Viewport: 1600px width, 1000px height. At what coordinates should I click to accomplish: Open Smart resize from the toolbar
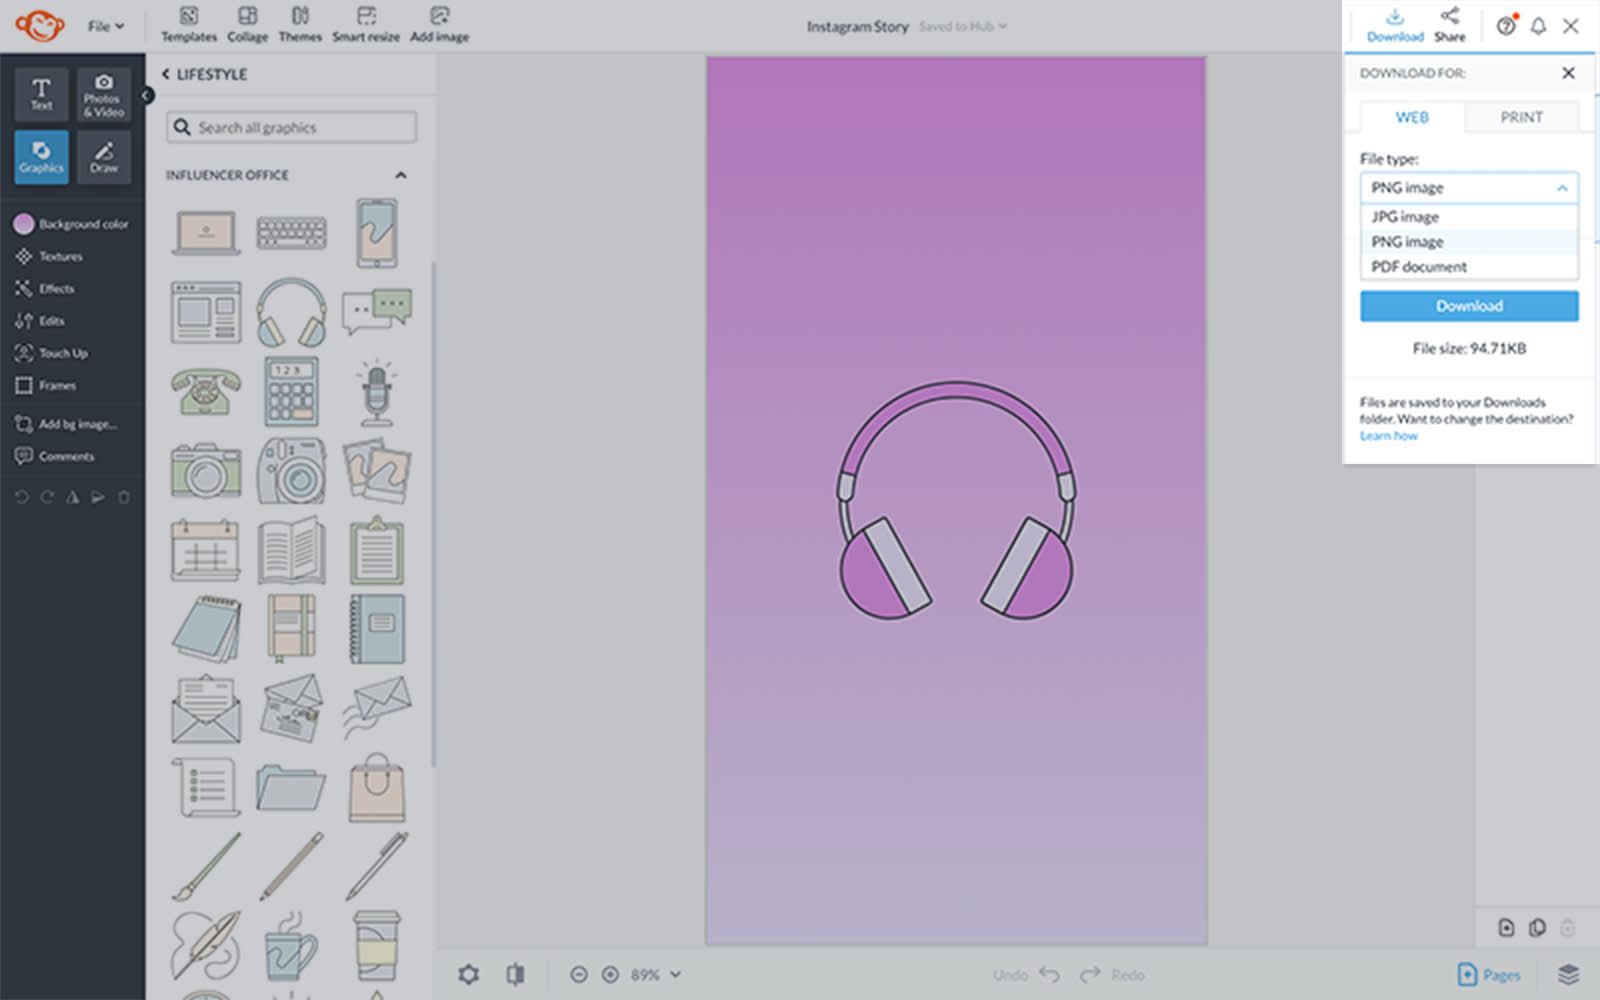click(x=366, y=25)
